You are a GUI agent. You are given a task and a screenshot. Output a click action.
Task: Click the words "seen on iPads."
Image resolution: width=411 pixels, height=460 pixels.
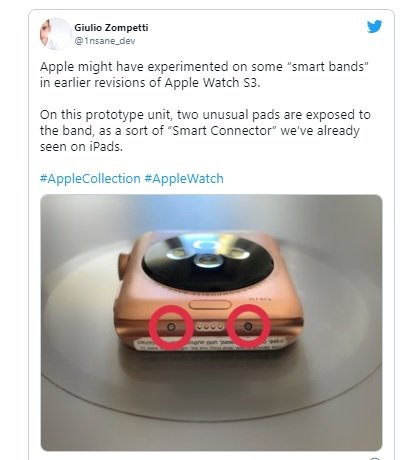tap(81, 146)
